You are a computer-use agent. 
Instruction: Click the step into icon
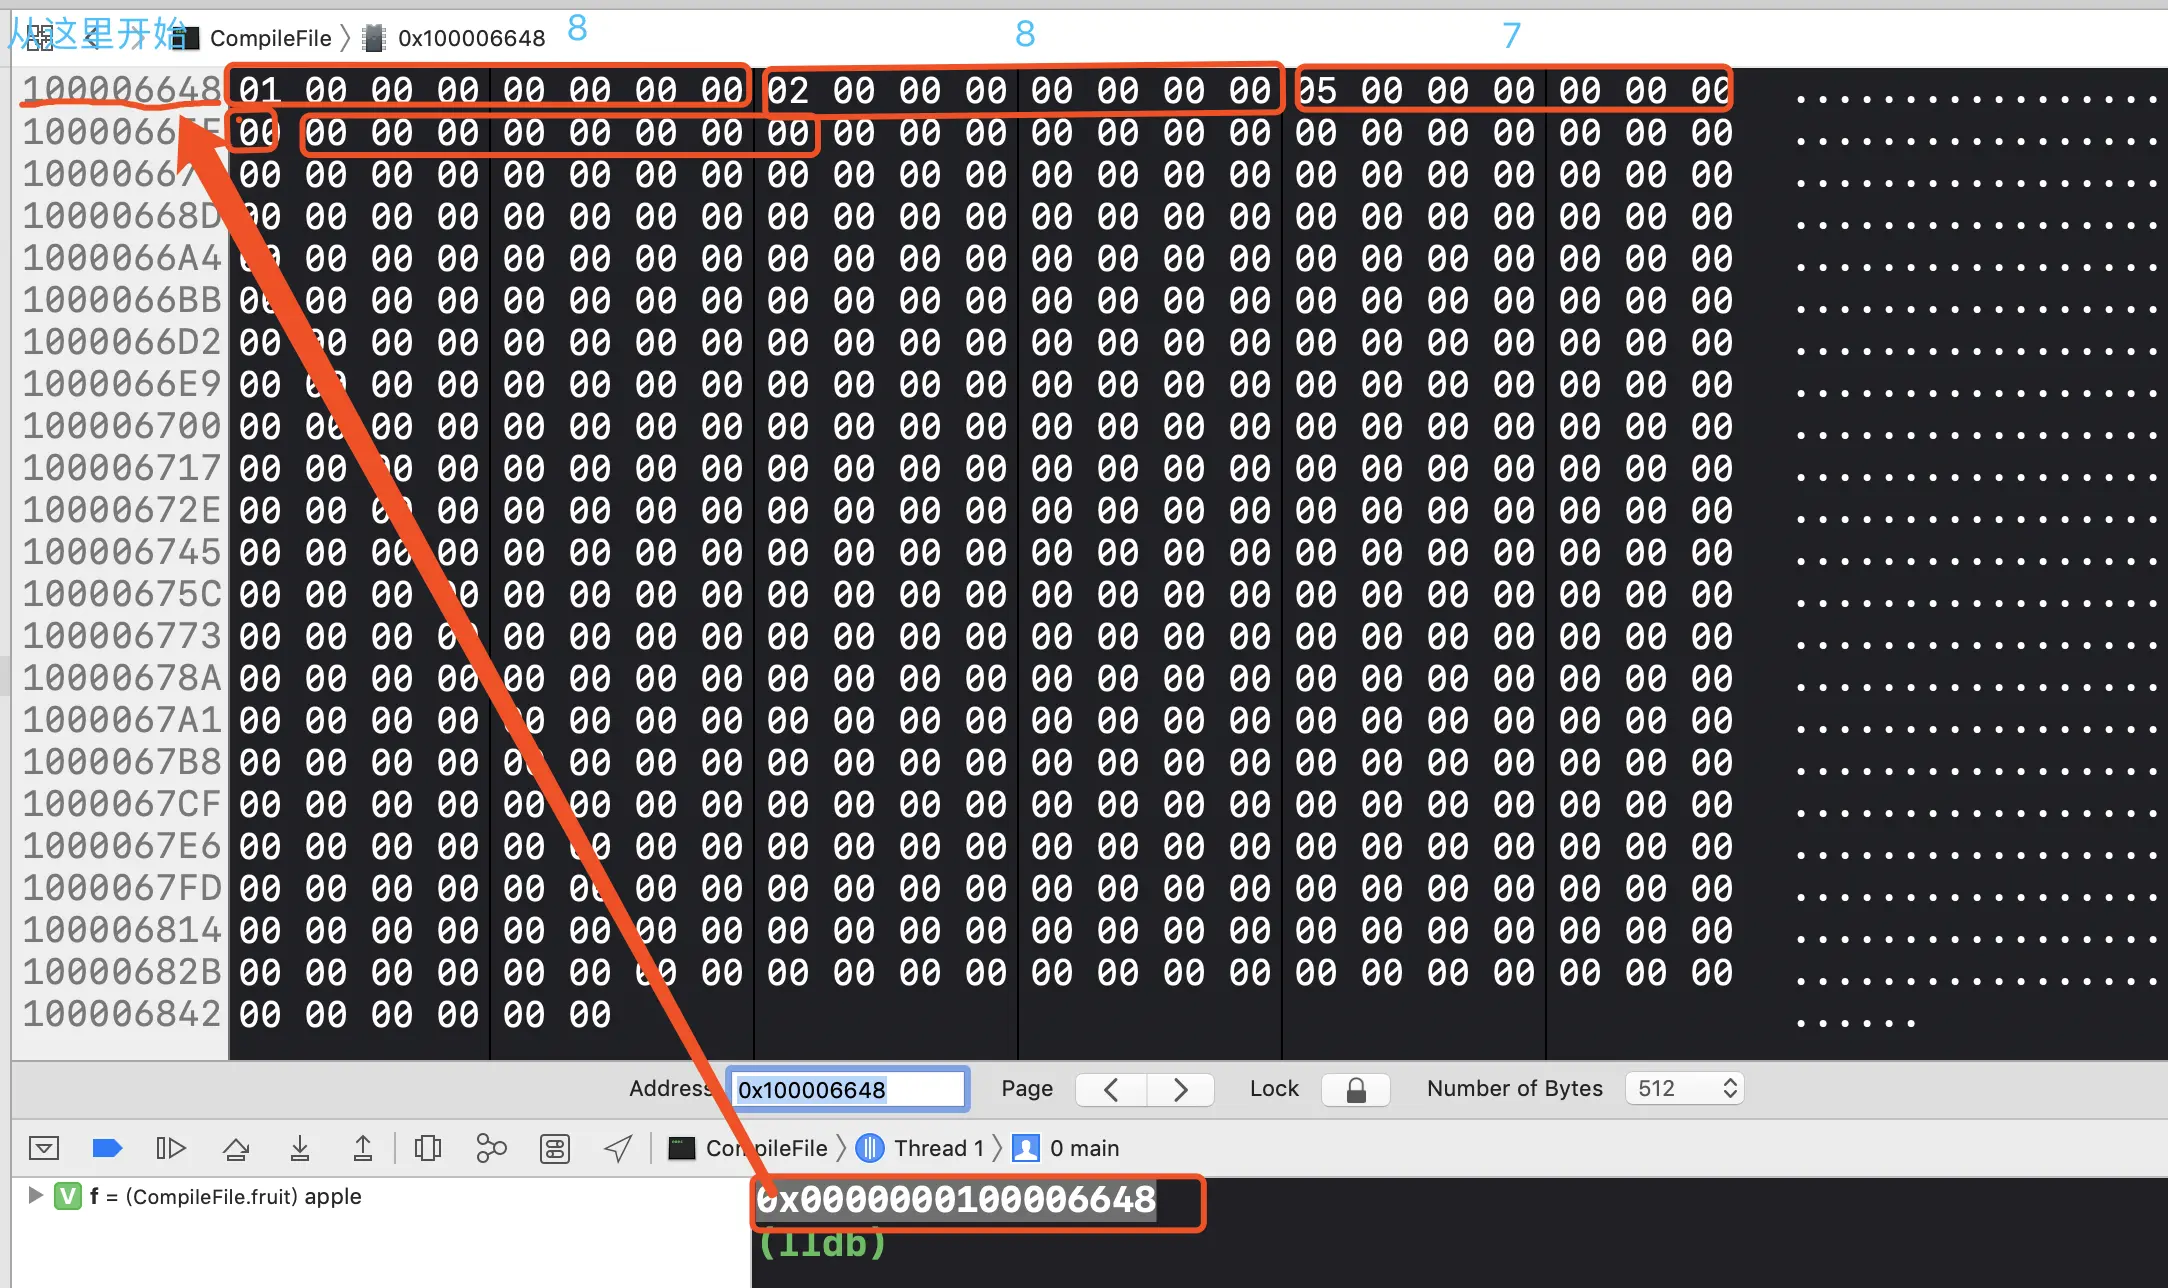click(299, 1148)
